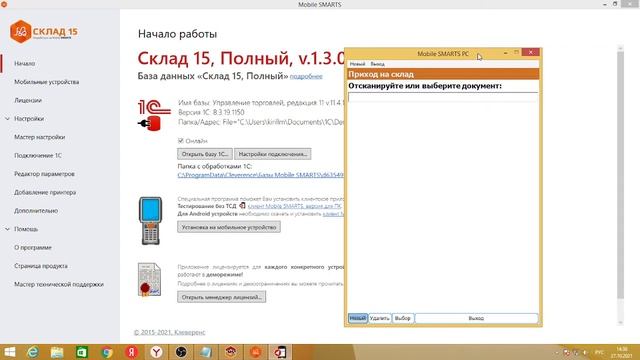Open Лицензии in the sidebar
Screen dimensions: 640x360
[x=28, y=100]
